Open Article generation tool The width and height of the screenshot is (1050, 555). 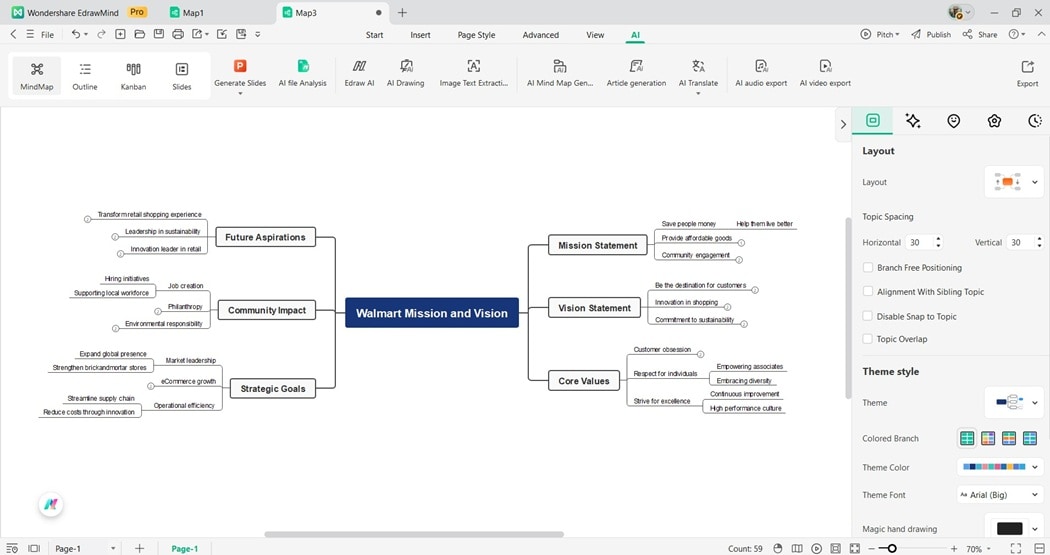coord(636,74)
